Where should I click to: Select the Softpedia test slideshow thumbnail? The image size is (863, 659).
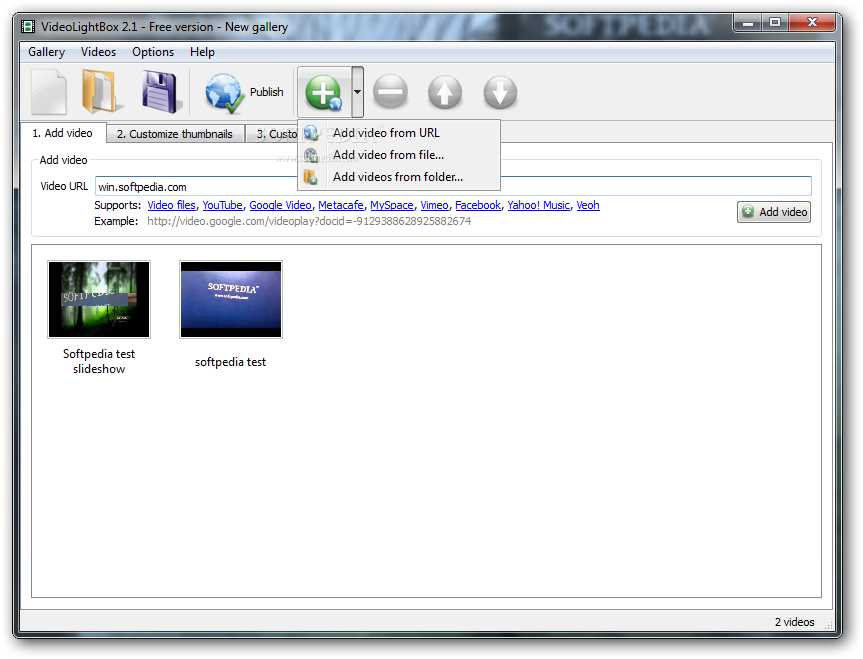pos(99,299)
